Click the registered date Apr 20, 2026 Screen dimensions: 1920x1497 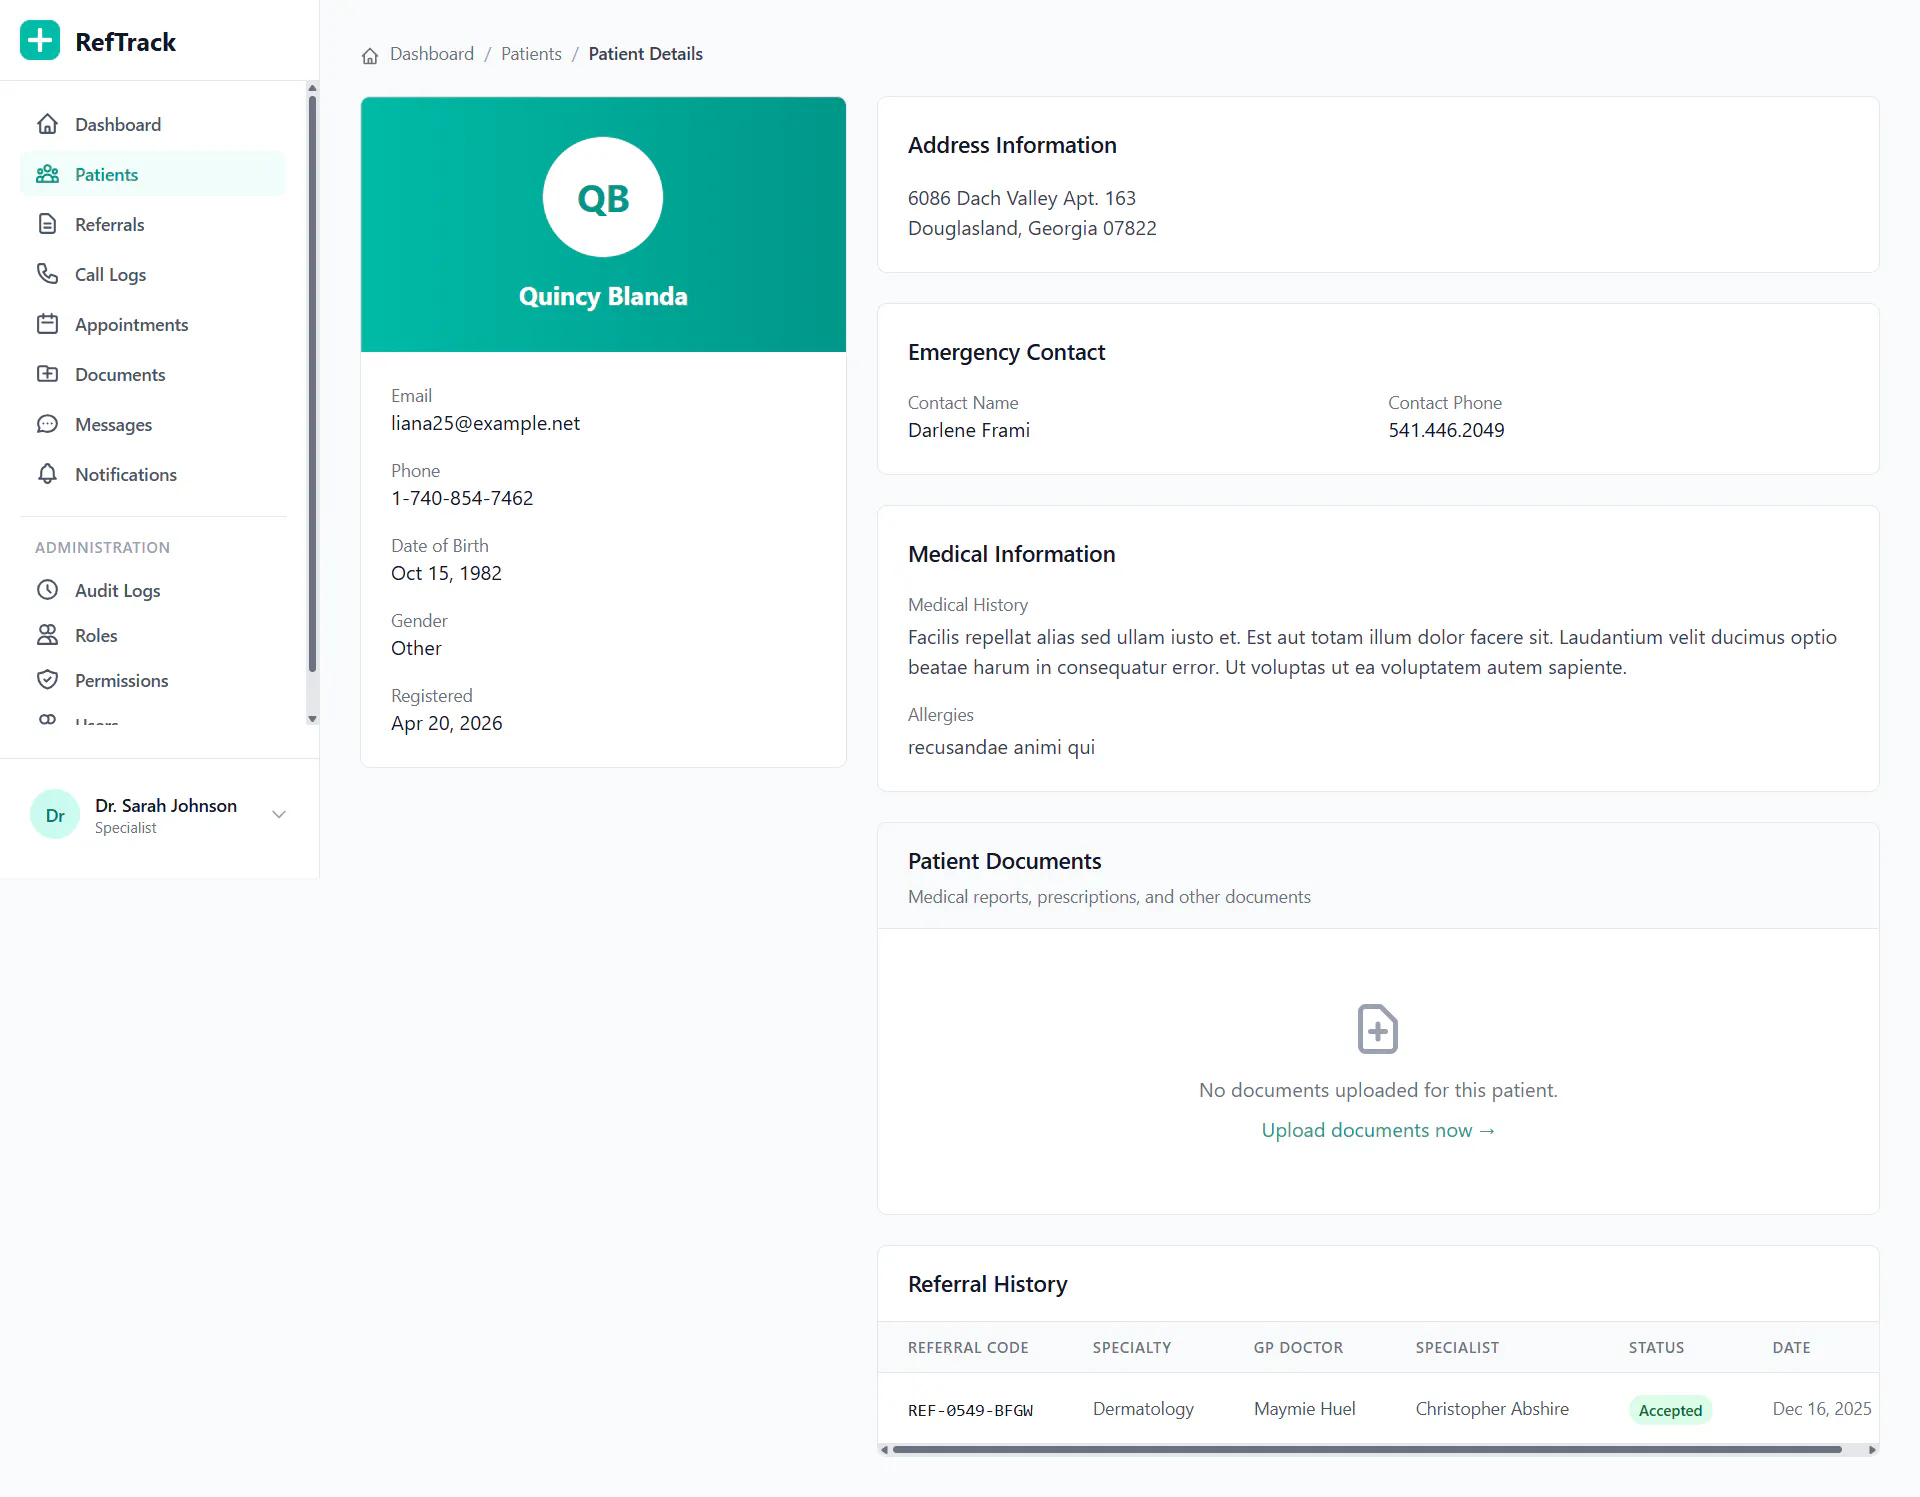[x=446, y=723]
